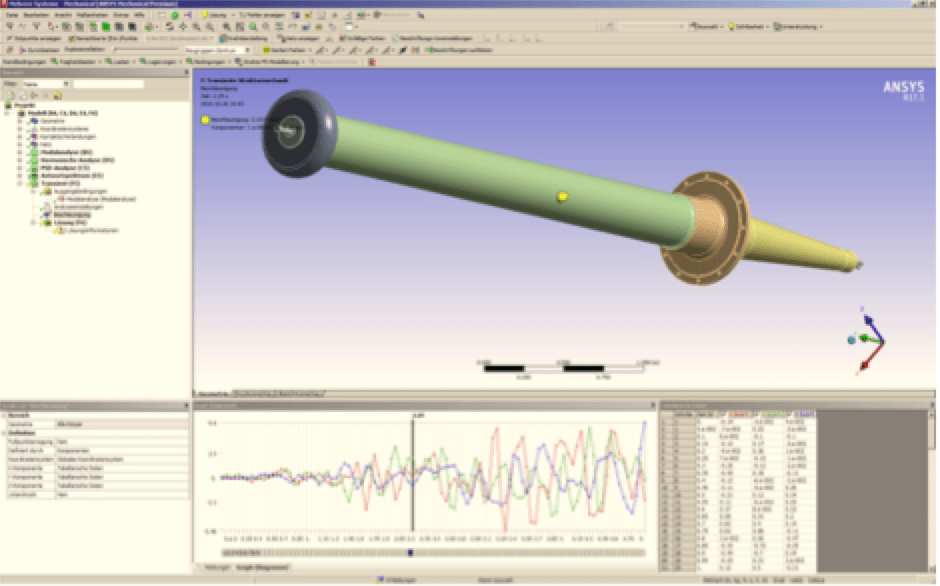This screenshot has width=940, height=586.
Task: Open the Hilfe menu
Action: pyautogui.click(x=139, y=14)
